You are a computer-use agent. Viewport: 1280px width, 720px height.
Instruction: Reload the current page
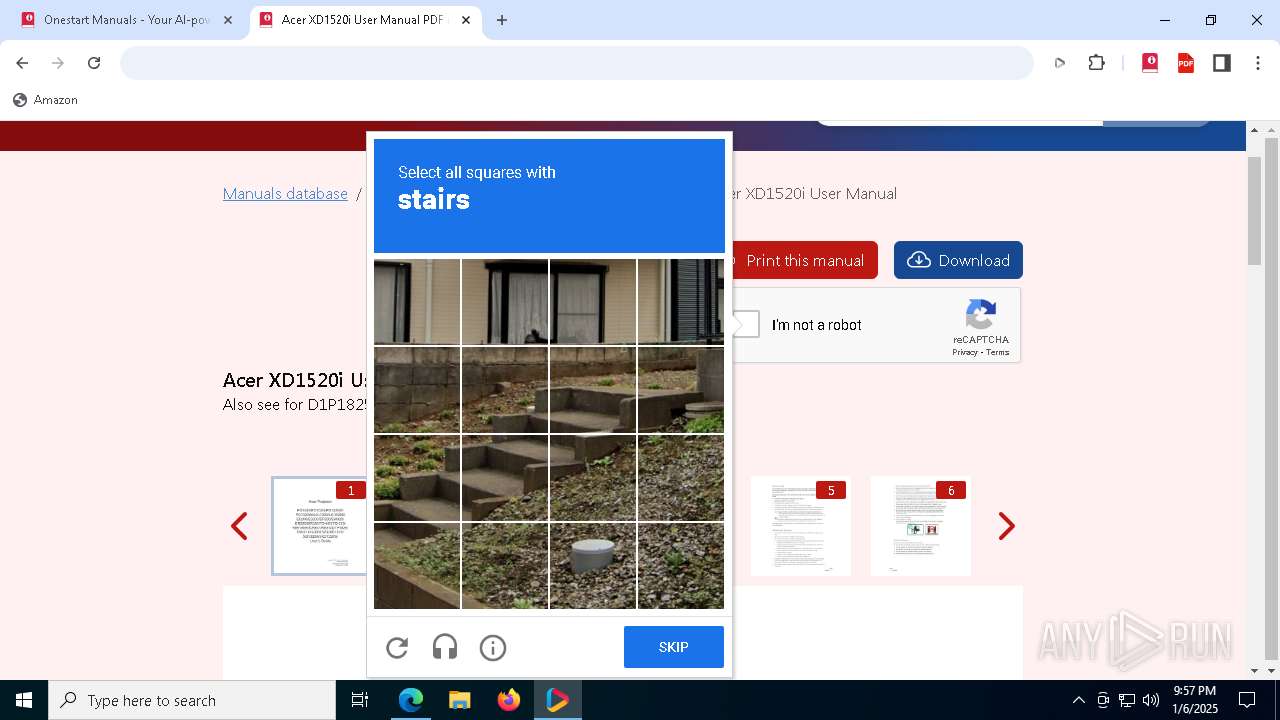coord(94,63)
